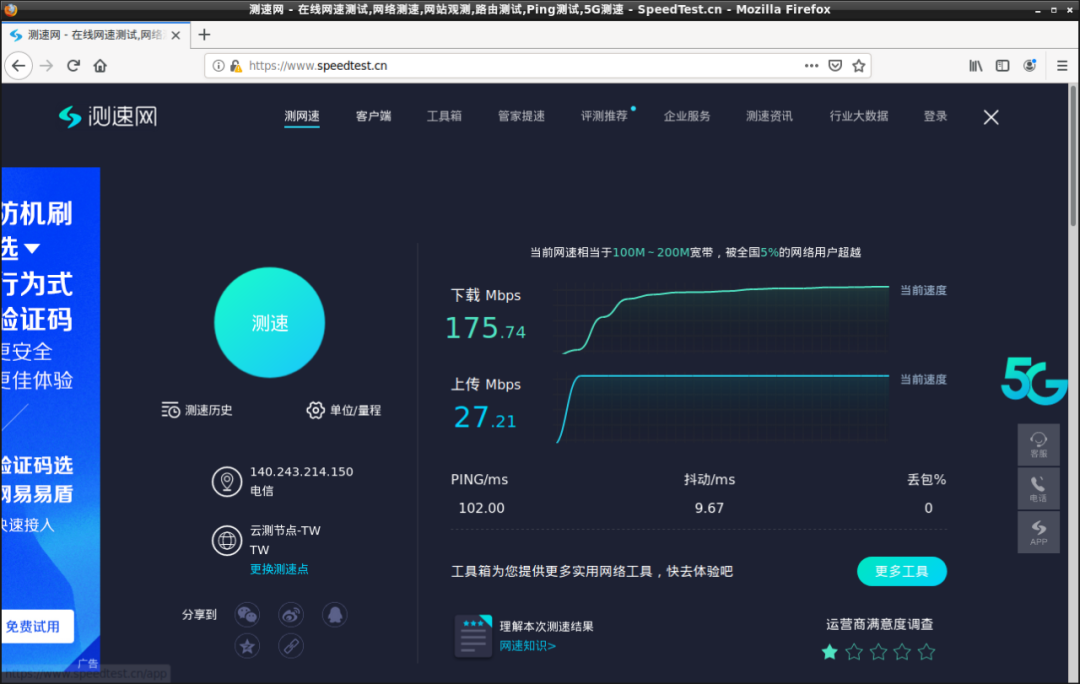Share result via QQ bell icon
The width and height of the screenshot is (1080, 684).
(x=335, y=614)
